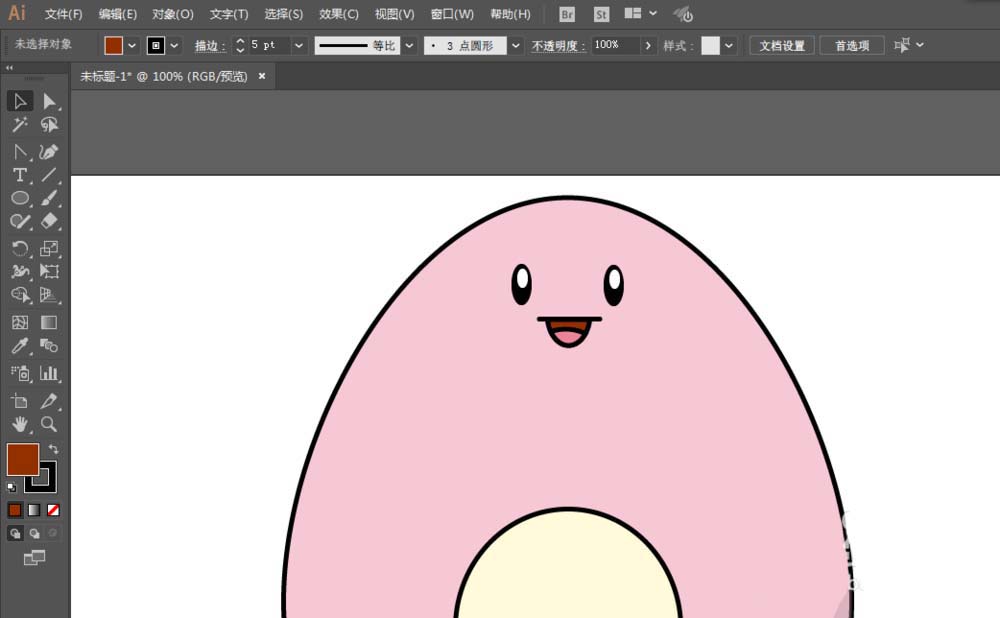Select the Direct Selection tool
The height and width of the screenshot is (618, 1000).
(49, 101)
